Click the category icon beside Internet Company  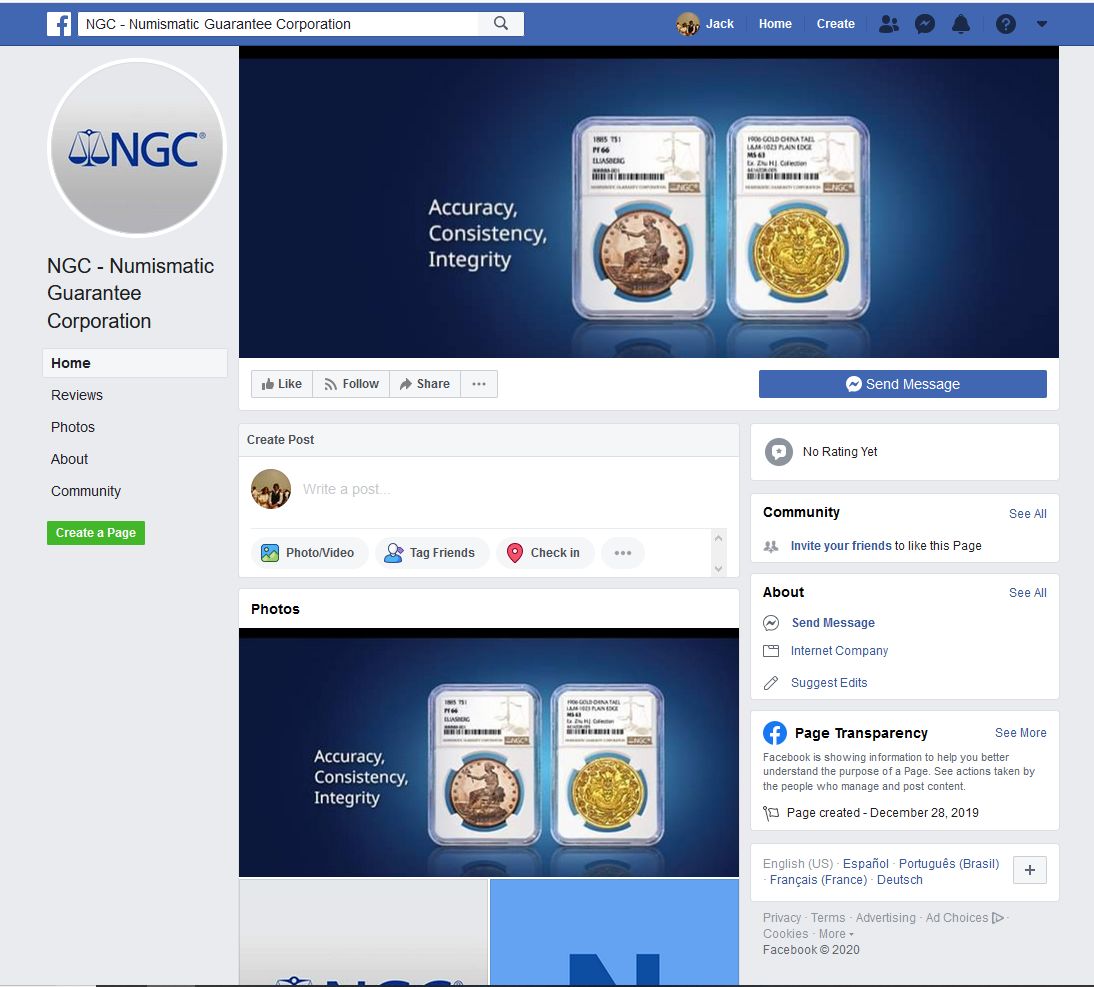[x=771, y=651]
